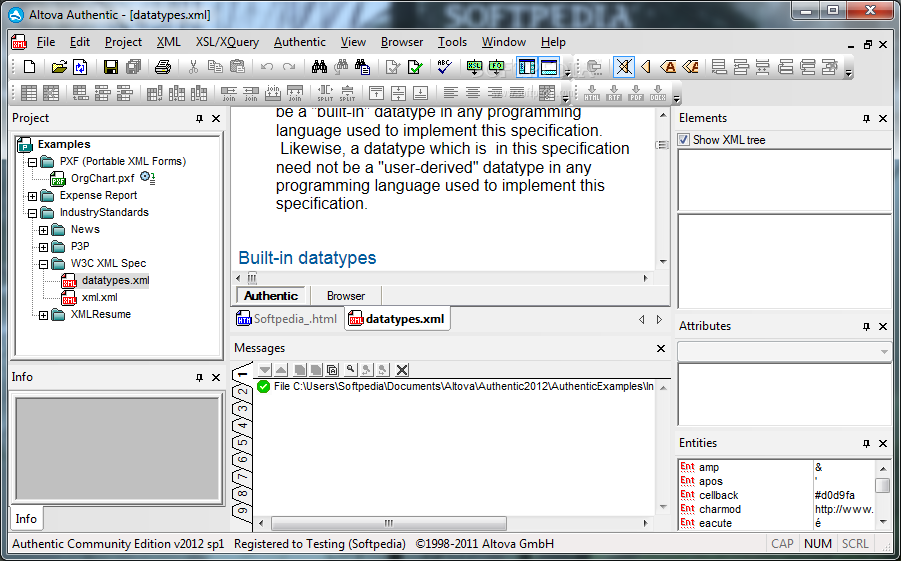
Task: Click the Open file folder icon
Action: 59,67
